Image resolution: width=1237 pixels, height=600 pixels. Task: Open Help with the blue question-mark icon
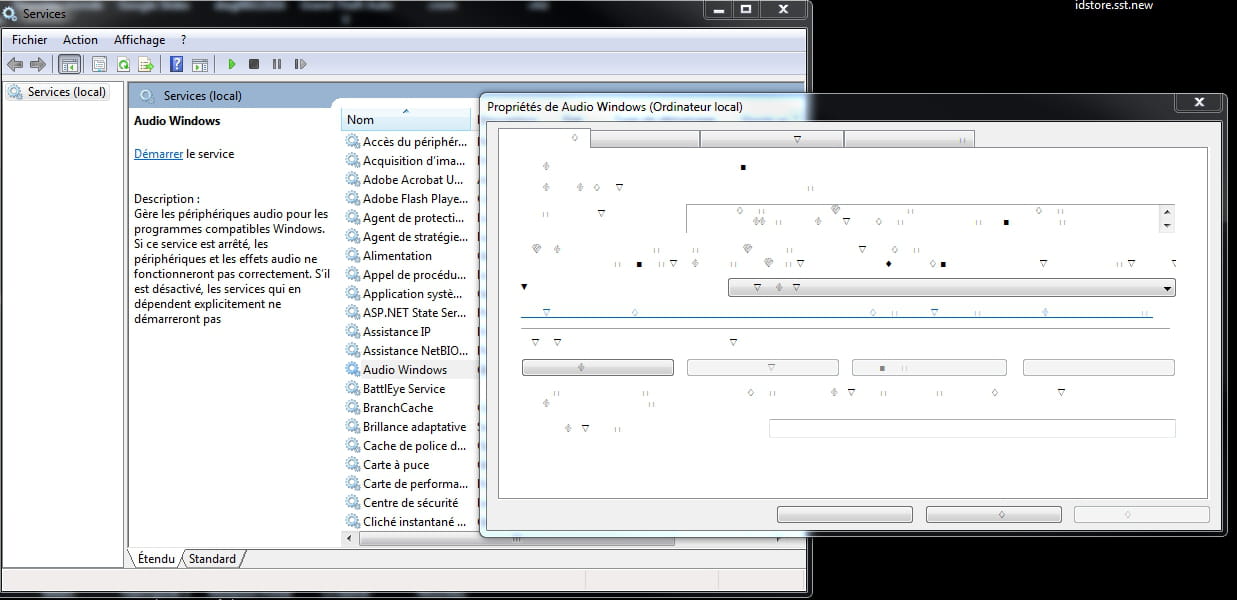176,64
